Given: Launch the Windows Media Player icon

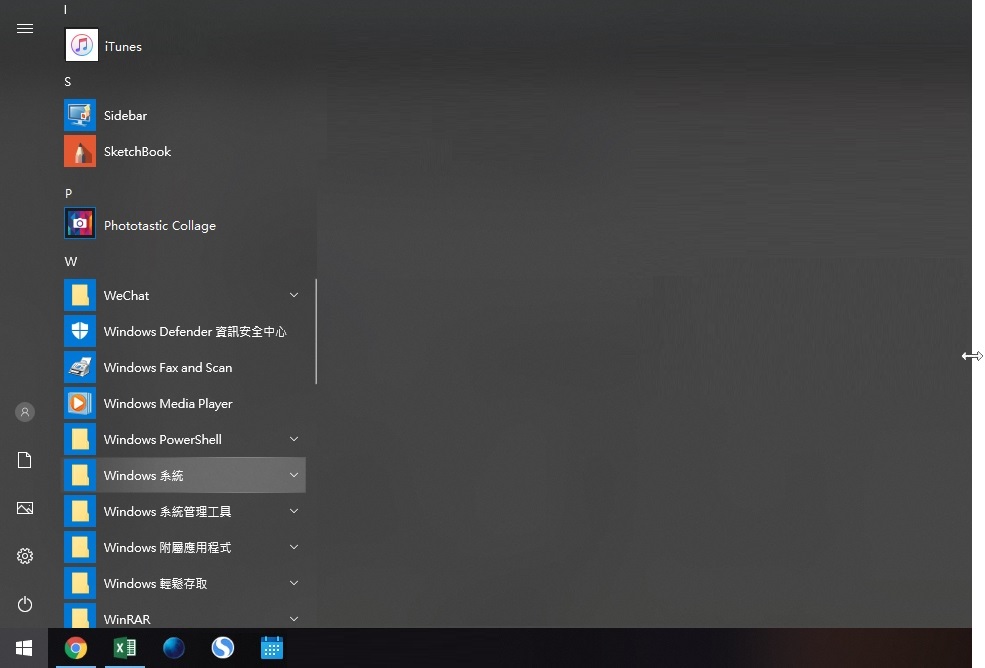Looking at the screenshot, I should click(80, 403).
